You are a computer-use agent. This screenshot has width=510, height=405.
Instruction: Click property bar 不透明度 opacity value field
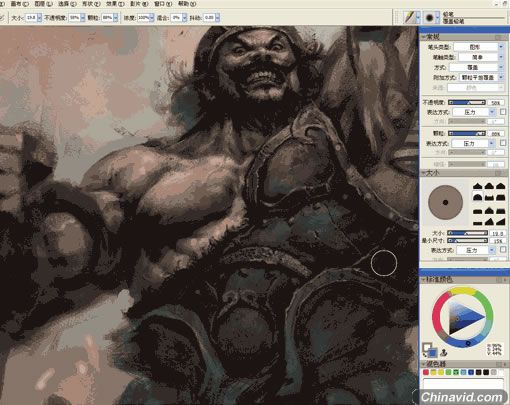pos(74,18)
